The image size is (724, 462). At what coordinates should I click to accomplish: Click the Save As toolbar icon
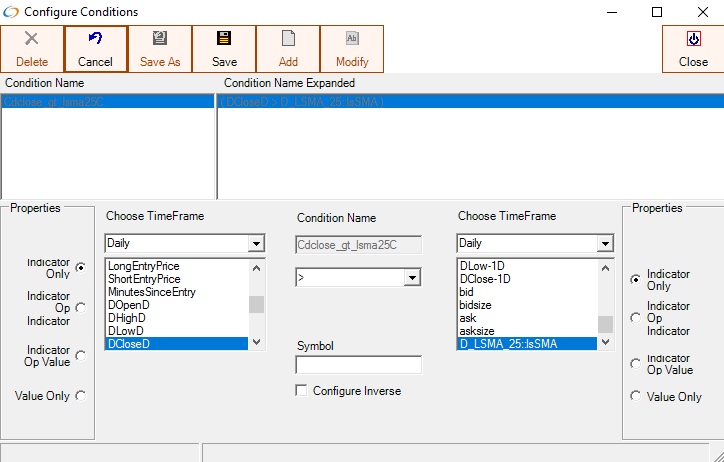click(160, 39)
